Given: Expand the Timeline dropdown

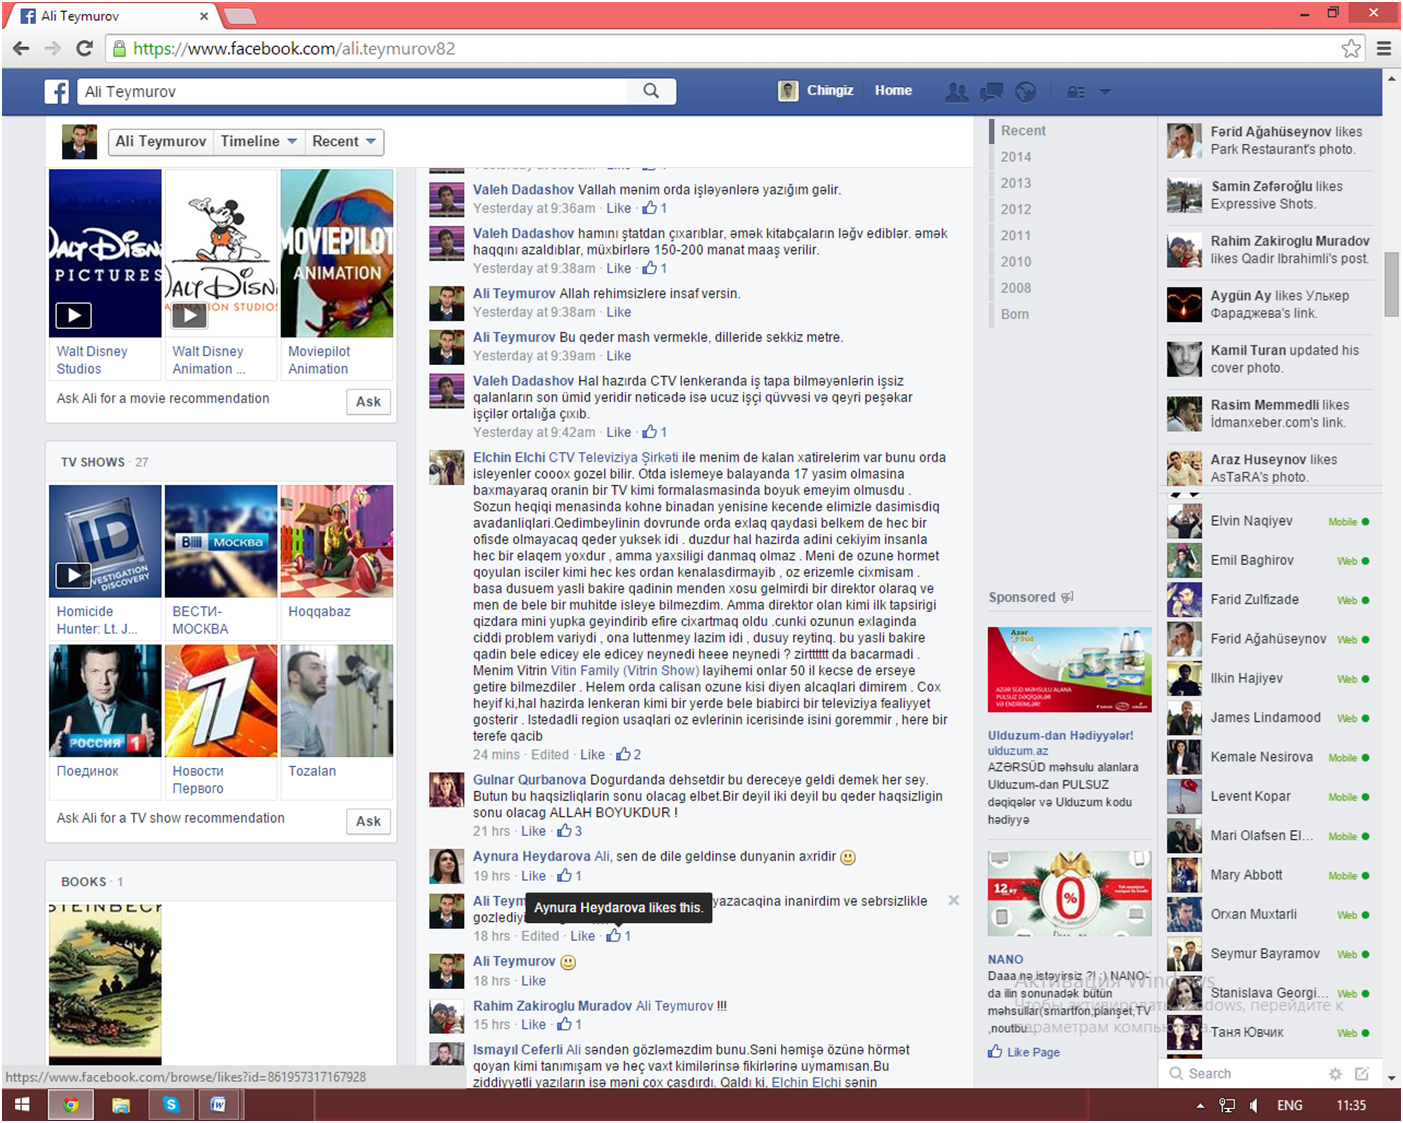Looking at the screenshot, I should pos(258,142).
